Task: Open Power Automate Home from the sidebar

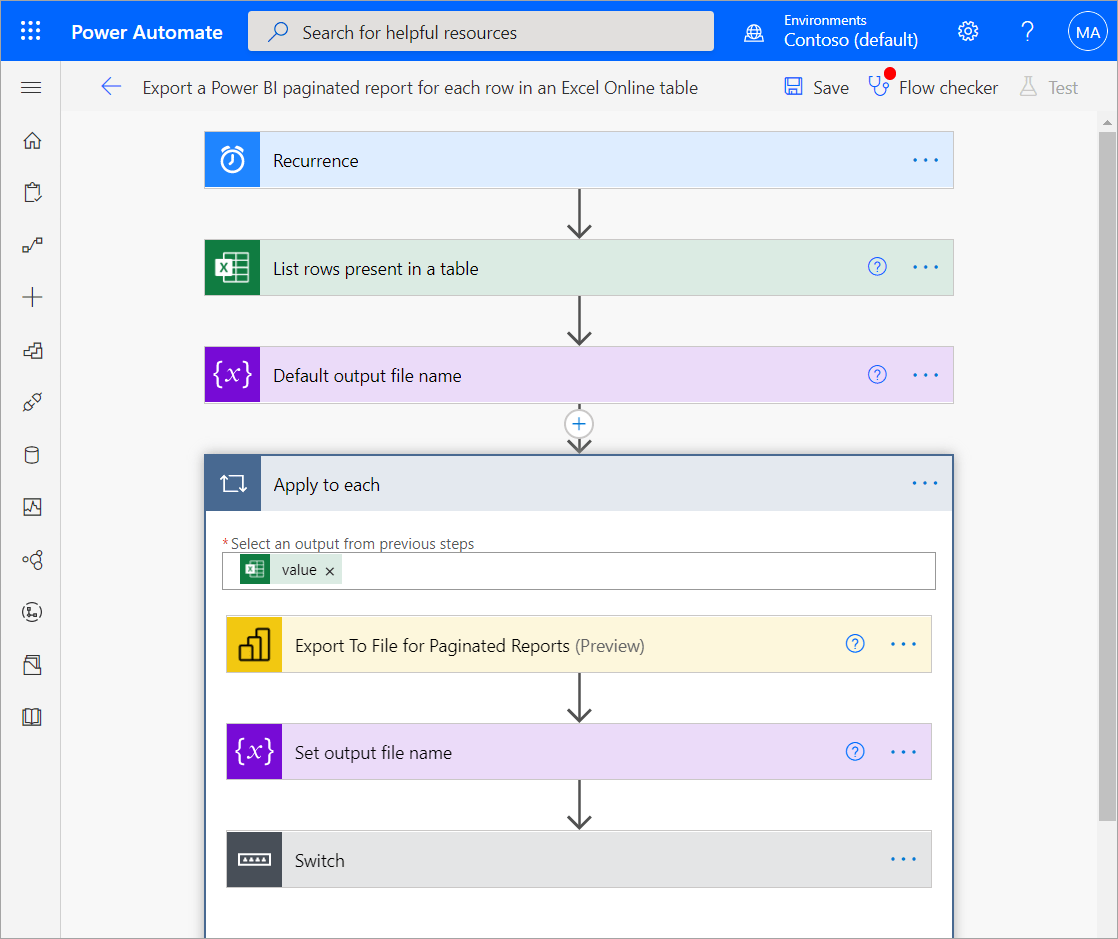Action: click(31, 141)
